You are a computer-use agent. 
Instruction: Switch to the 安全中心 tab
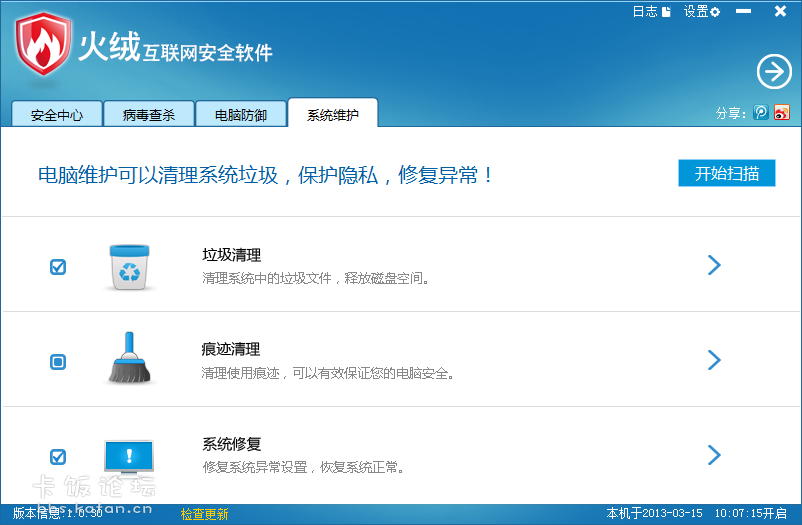tap(57, 115)
